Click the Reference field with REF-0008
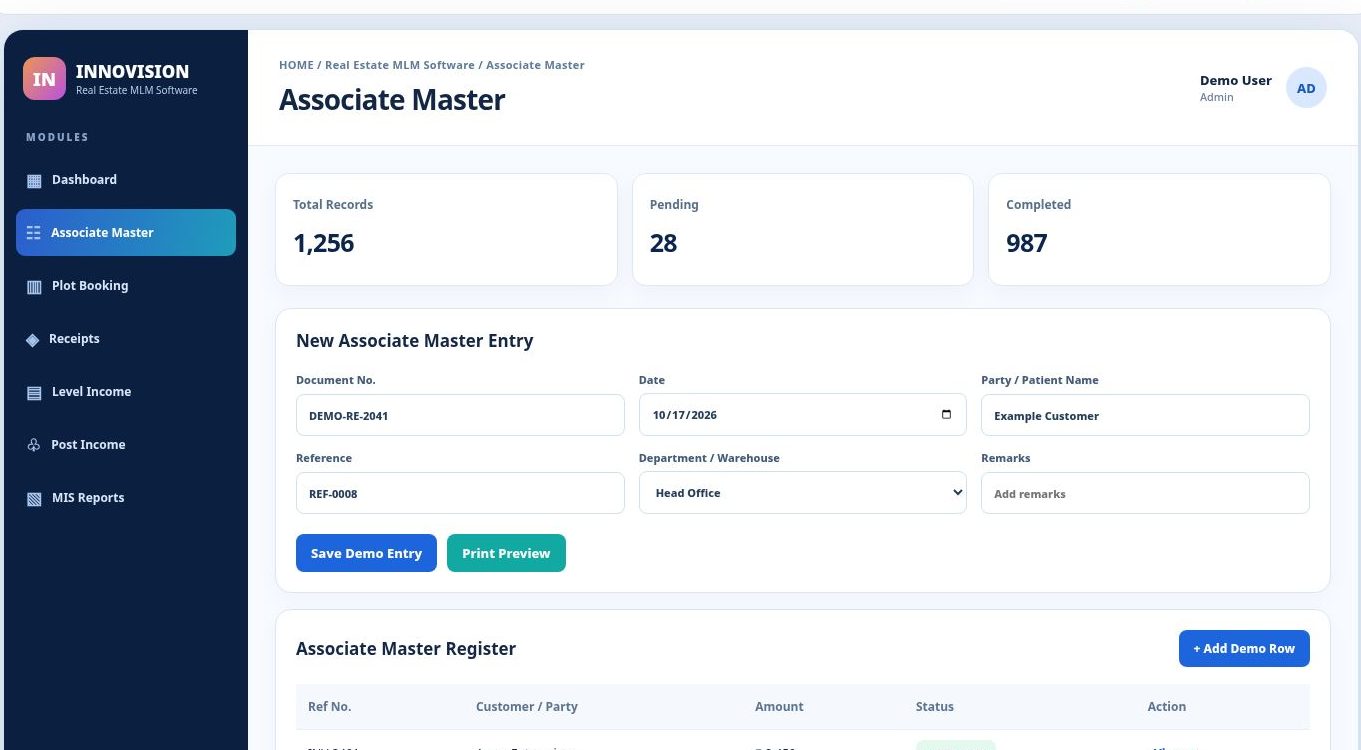This screenshot has height=750, width=1361. [460, 493]
